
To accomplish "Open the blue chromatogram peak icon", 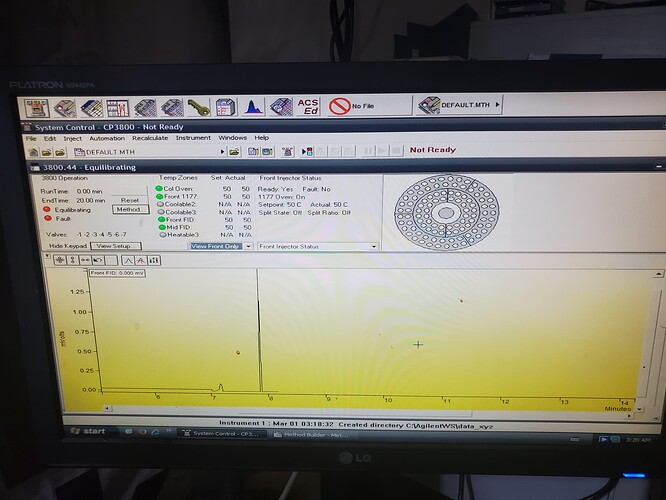I will pyautogui.click(x=253, y=107).
